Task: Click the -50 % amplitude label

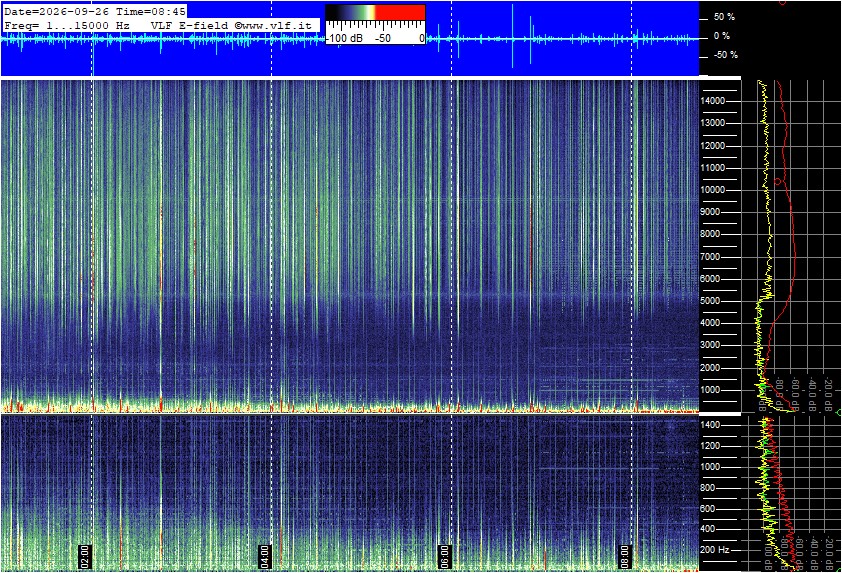Action: pyautogui.click(x=725, y=55)
